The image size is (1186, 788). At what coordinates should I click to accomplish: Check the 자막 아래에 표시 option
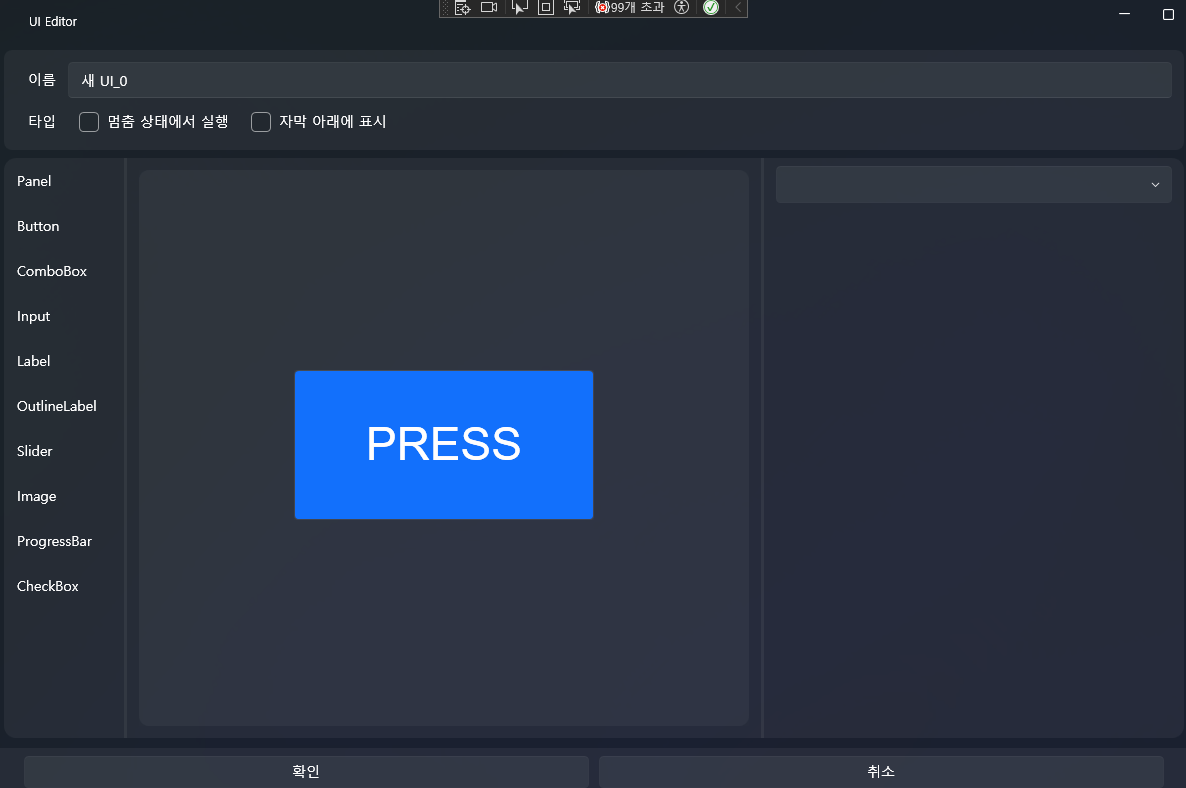point(260,121)
